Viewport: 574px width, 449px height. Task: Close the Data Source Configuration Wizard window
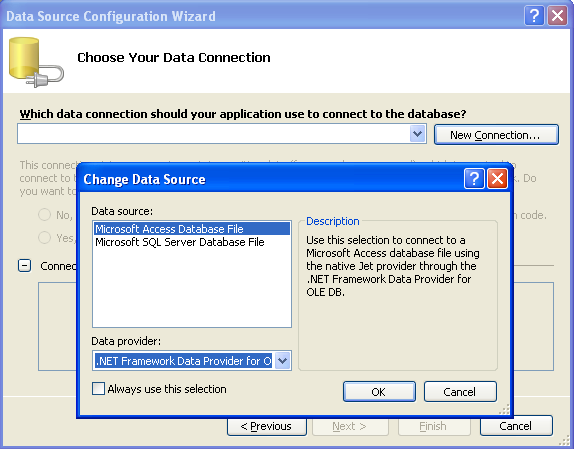coord(557,16)
